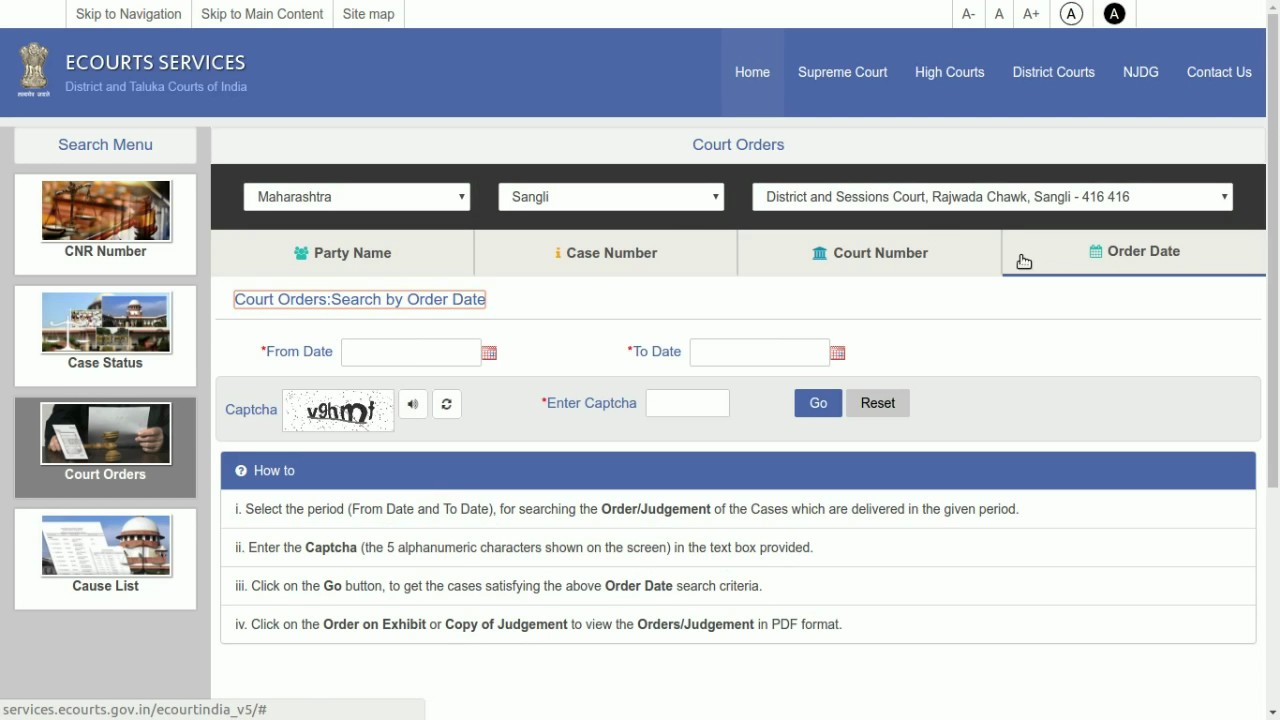Viewport: 1280px width, 720px height.
Task: Click the national emblem logo
Action: click(34, 70)
